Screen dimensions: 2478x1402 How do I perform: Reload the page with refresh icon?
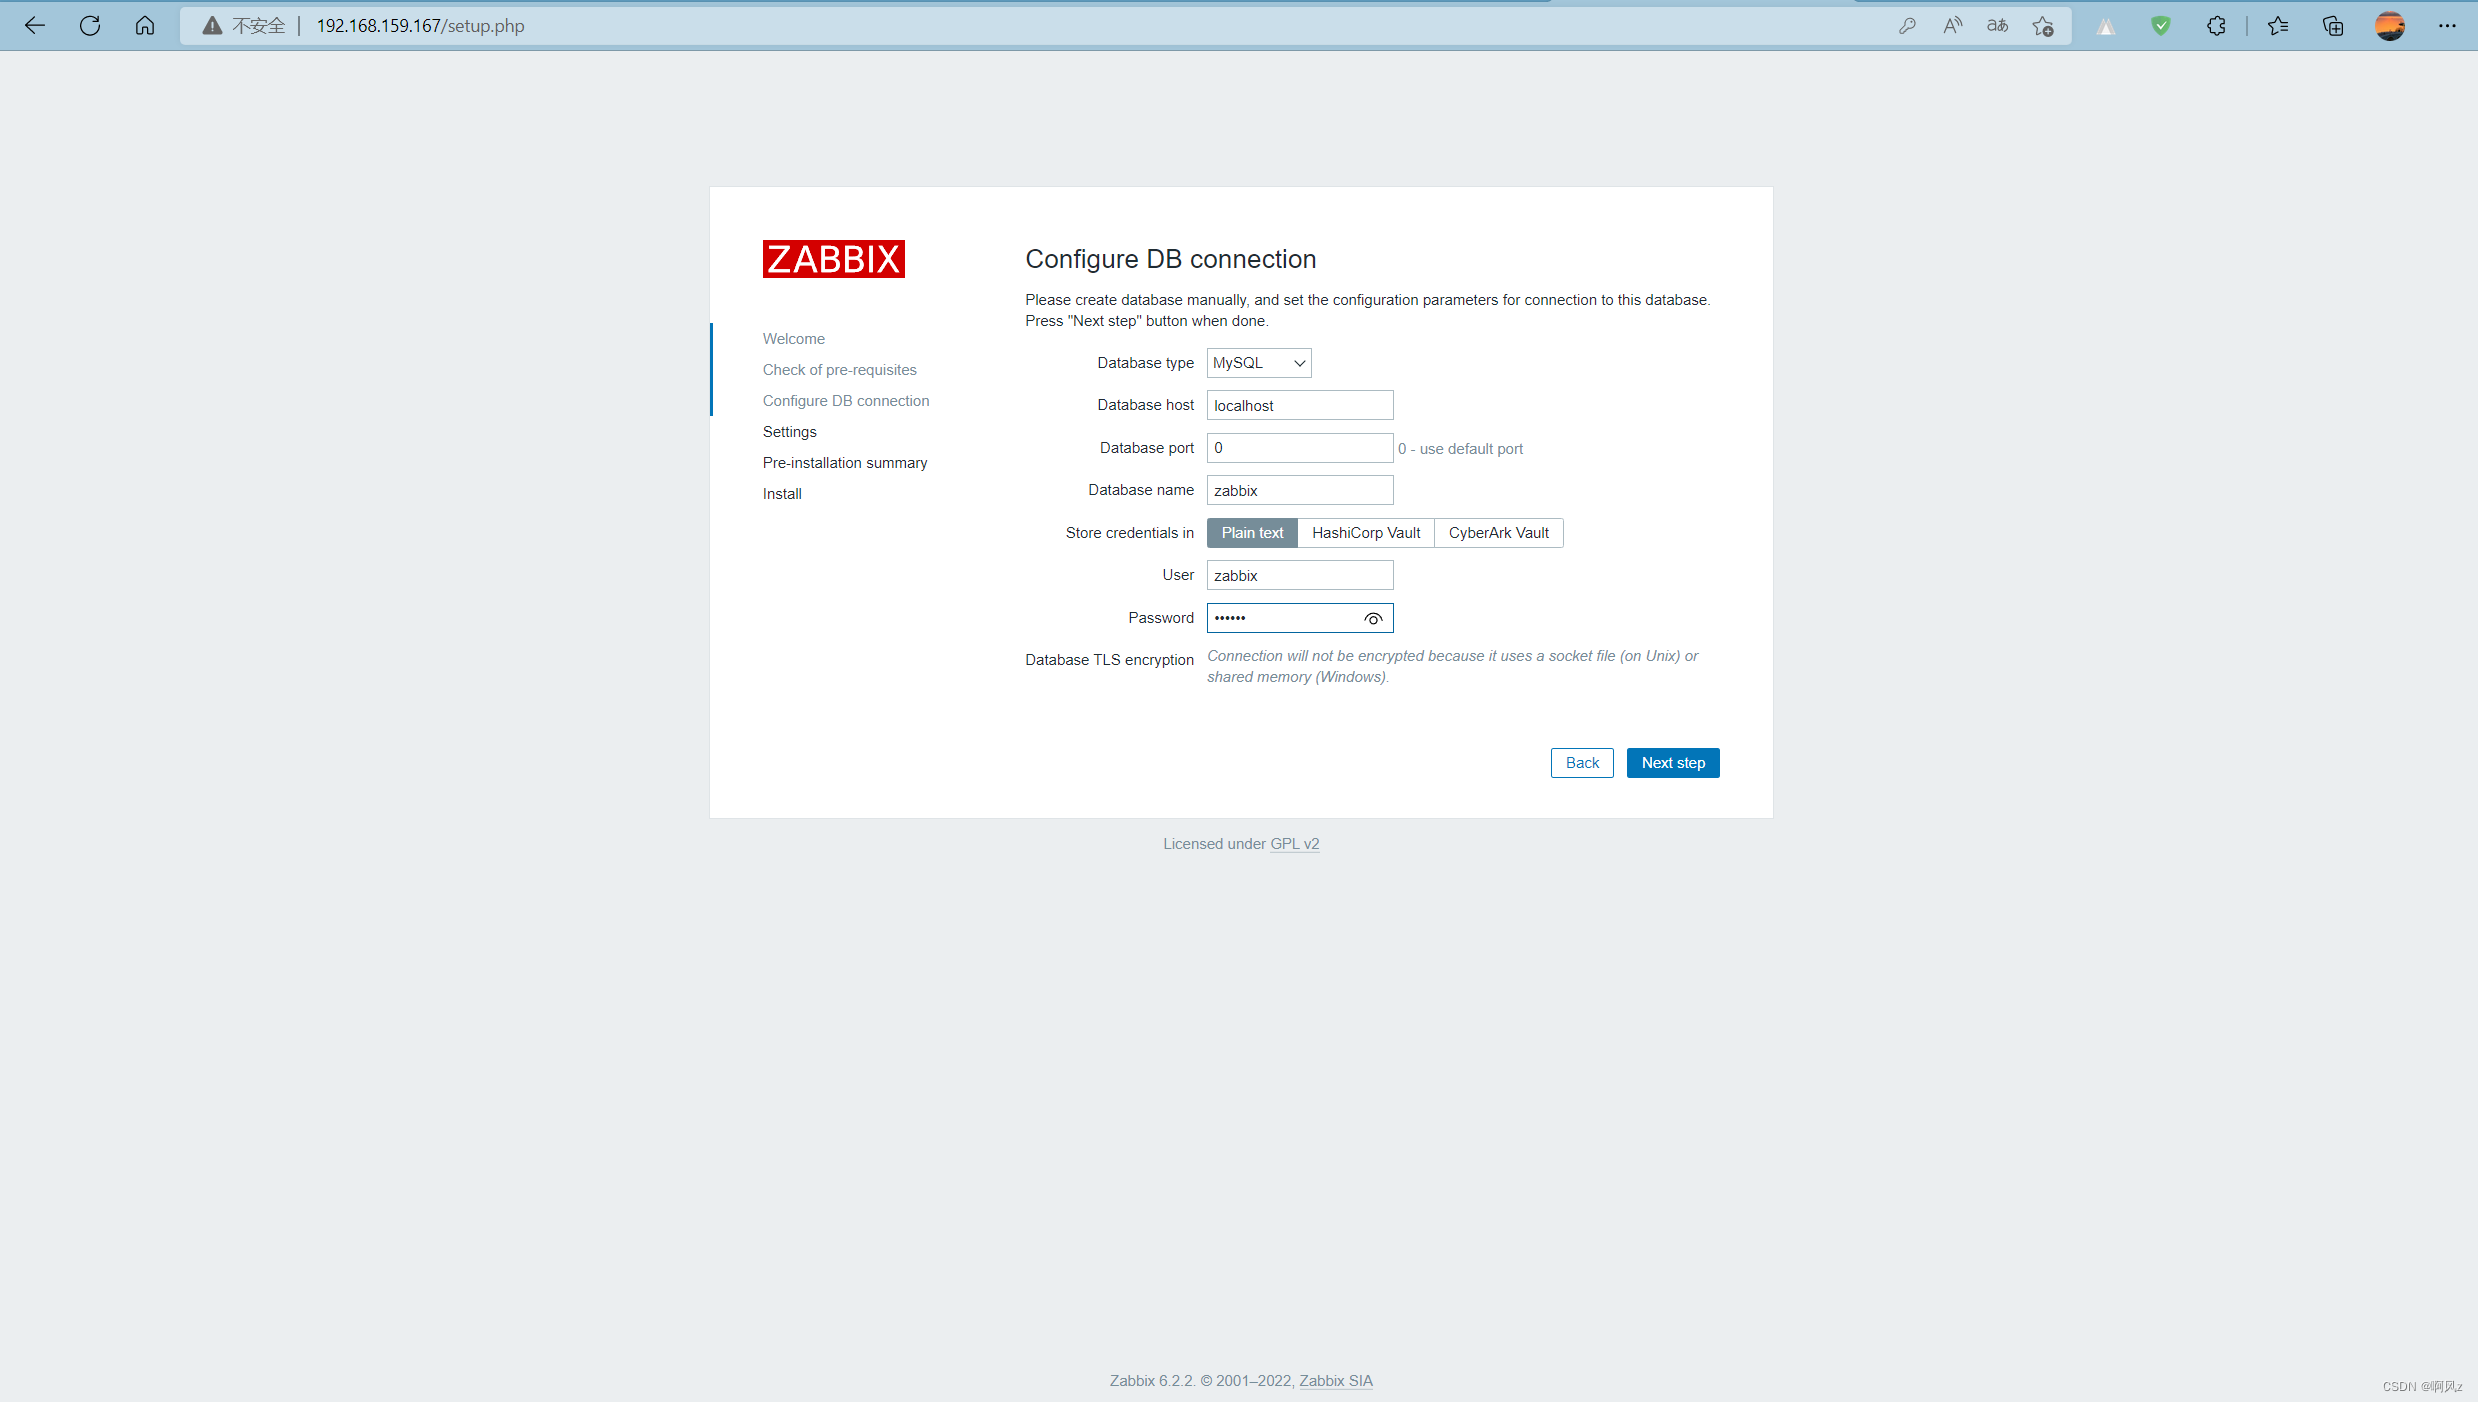(90, 26)
